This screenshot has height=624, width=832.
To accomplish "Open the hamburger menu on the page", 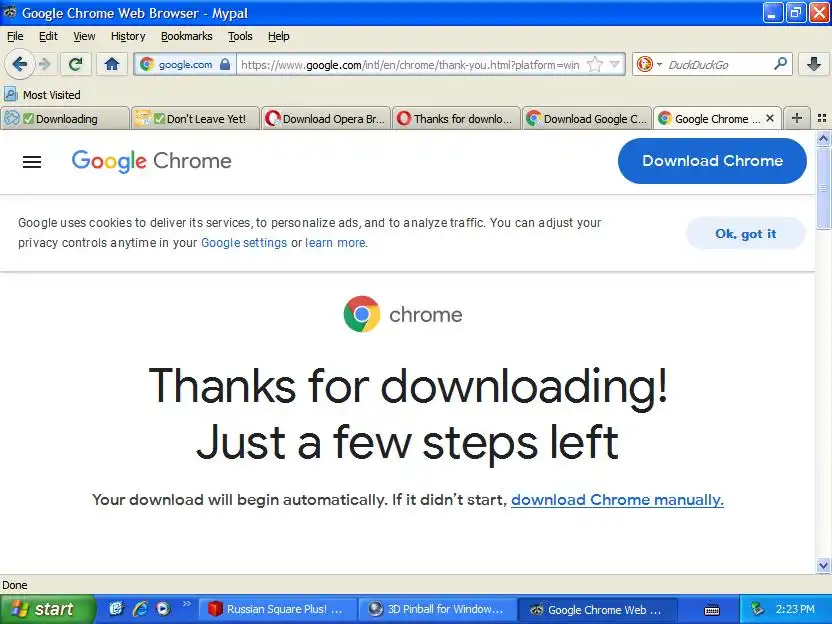I will (x=32, y=162).
